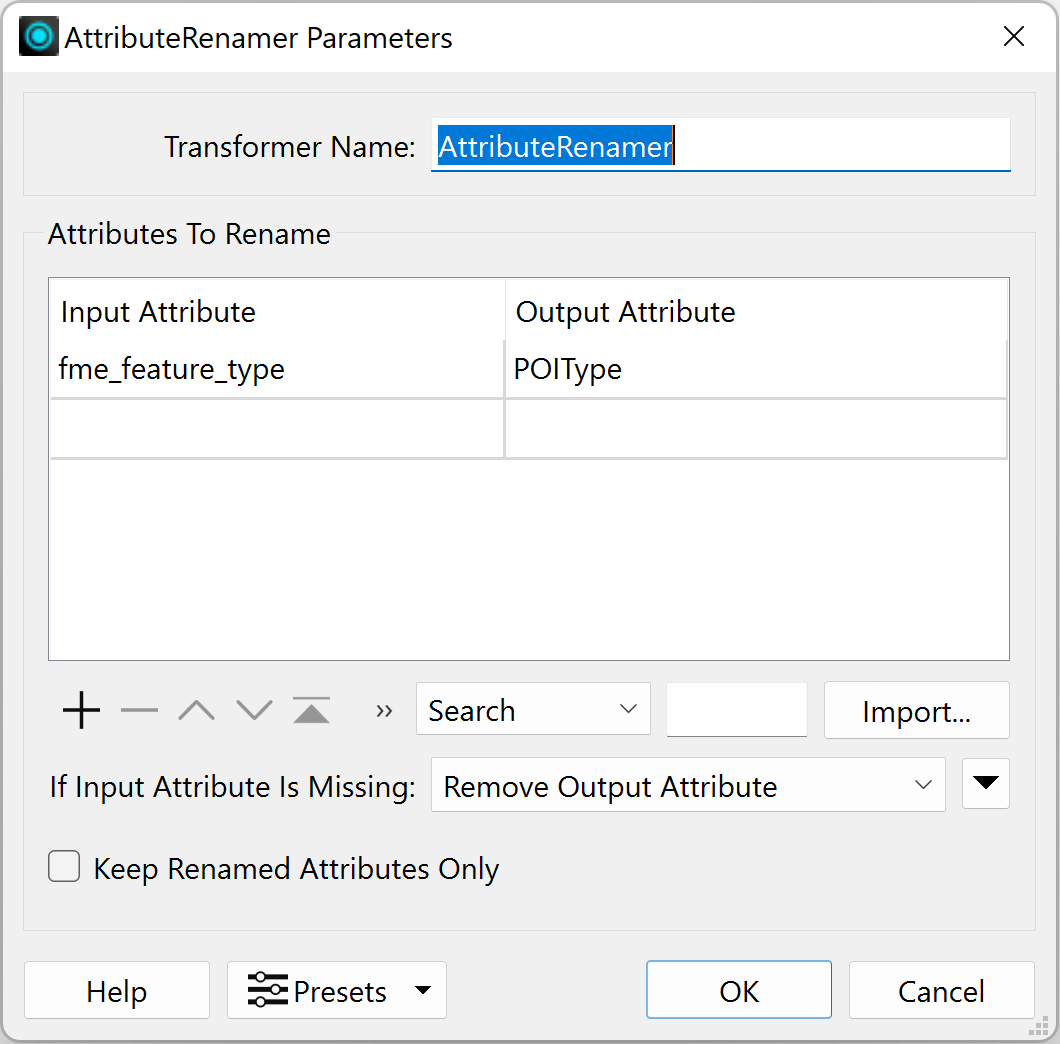Expand the Presets dropdown arrow
The image size is (1060, 1044).
(423, 990)
